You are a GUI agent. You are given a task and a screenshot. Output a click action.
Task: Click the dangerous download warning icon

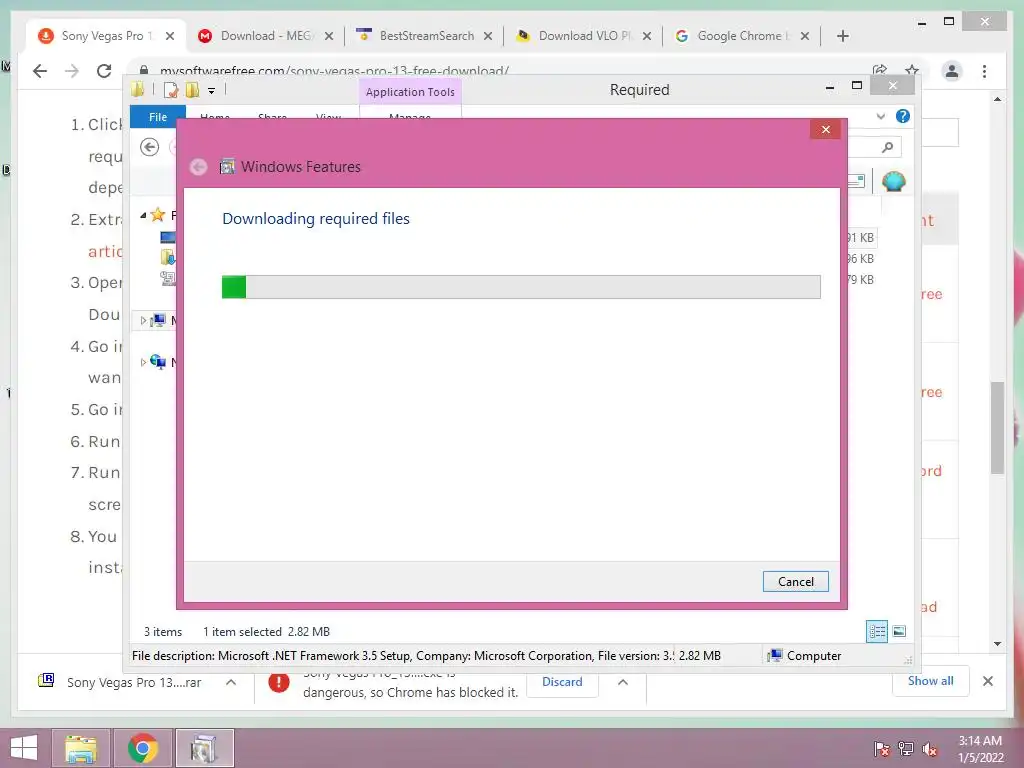[x=279, y=682]
